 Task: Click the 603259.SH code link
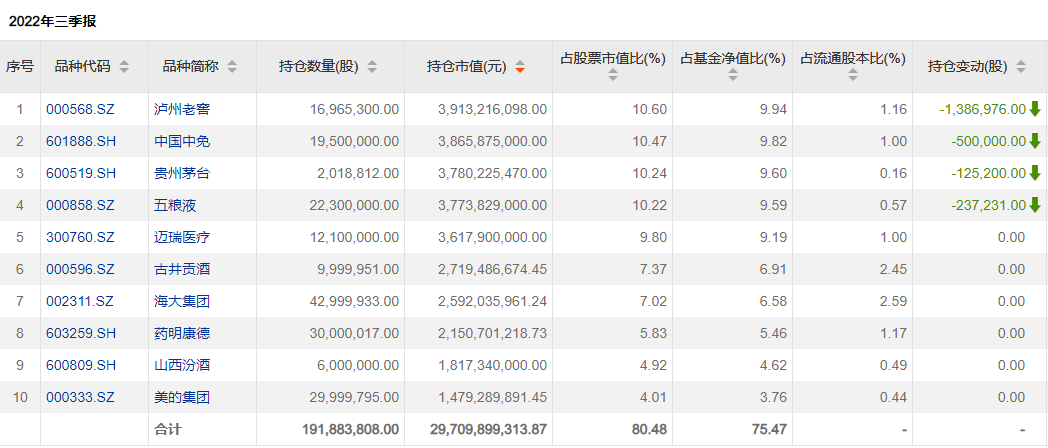point(80,333)
